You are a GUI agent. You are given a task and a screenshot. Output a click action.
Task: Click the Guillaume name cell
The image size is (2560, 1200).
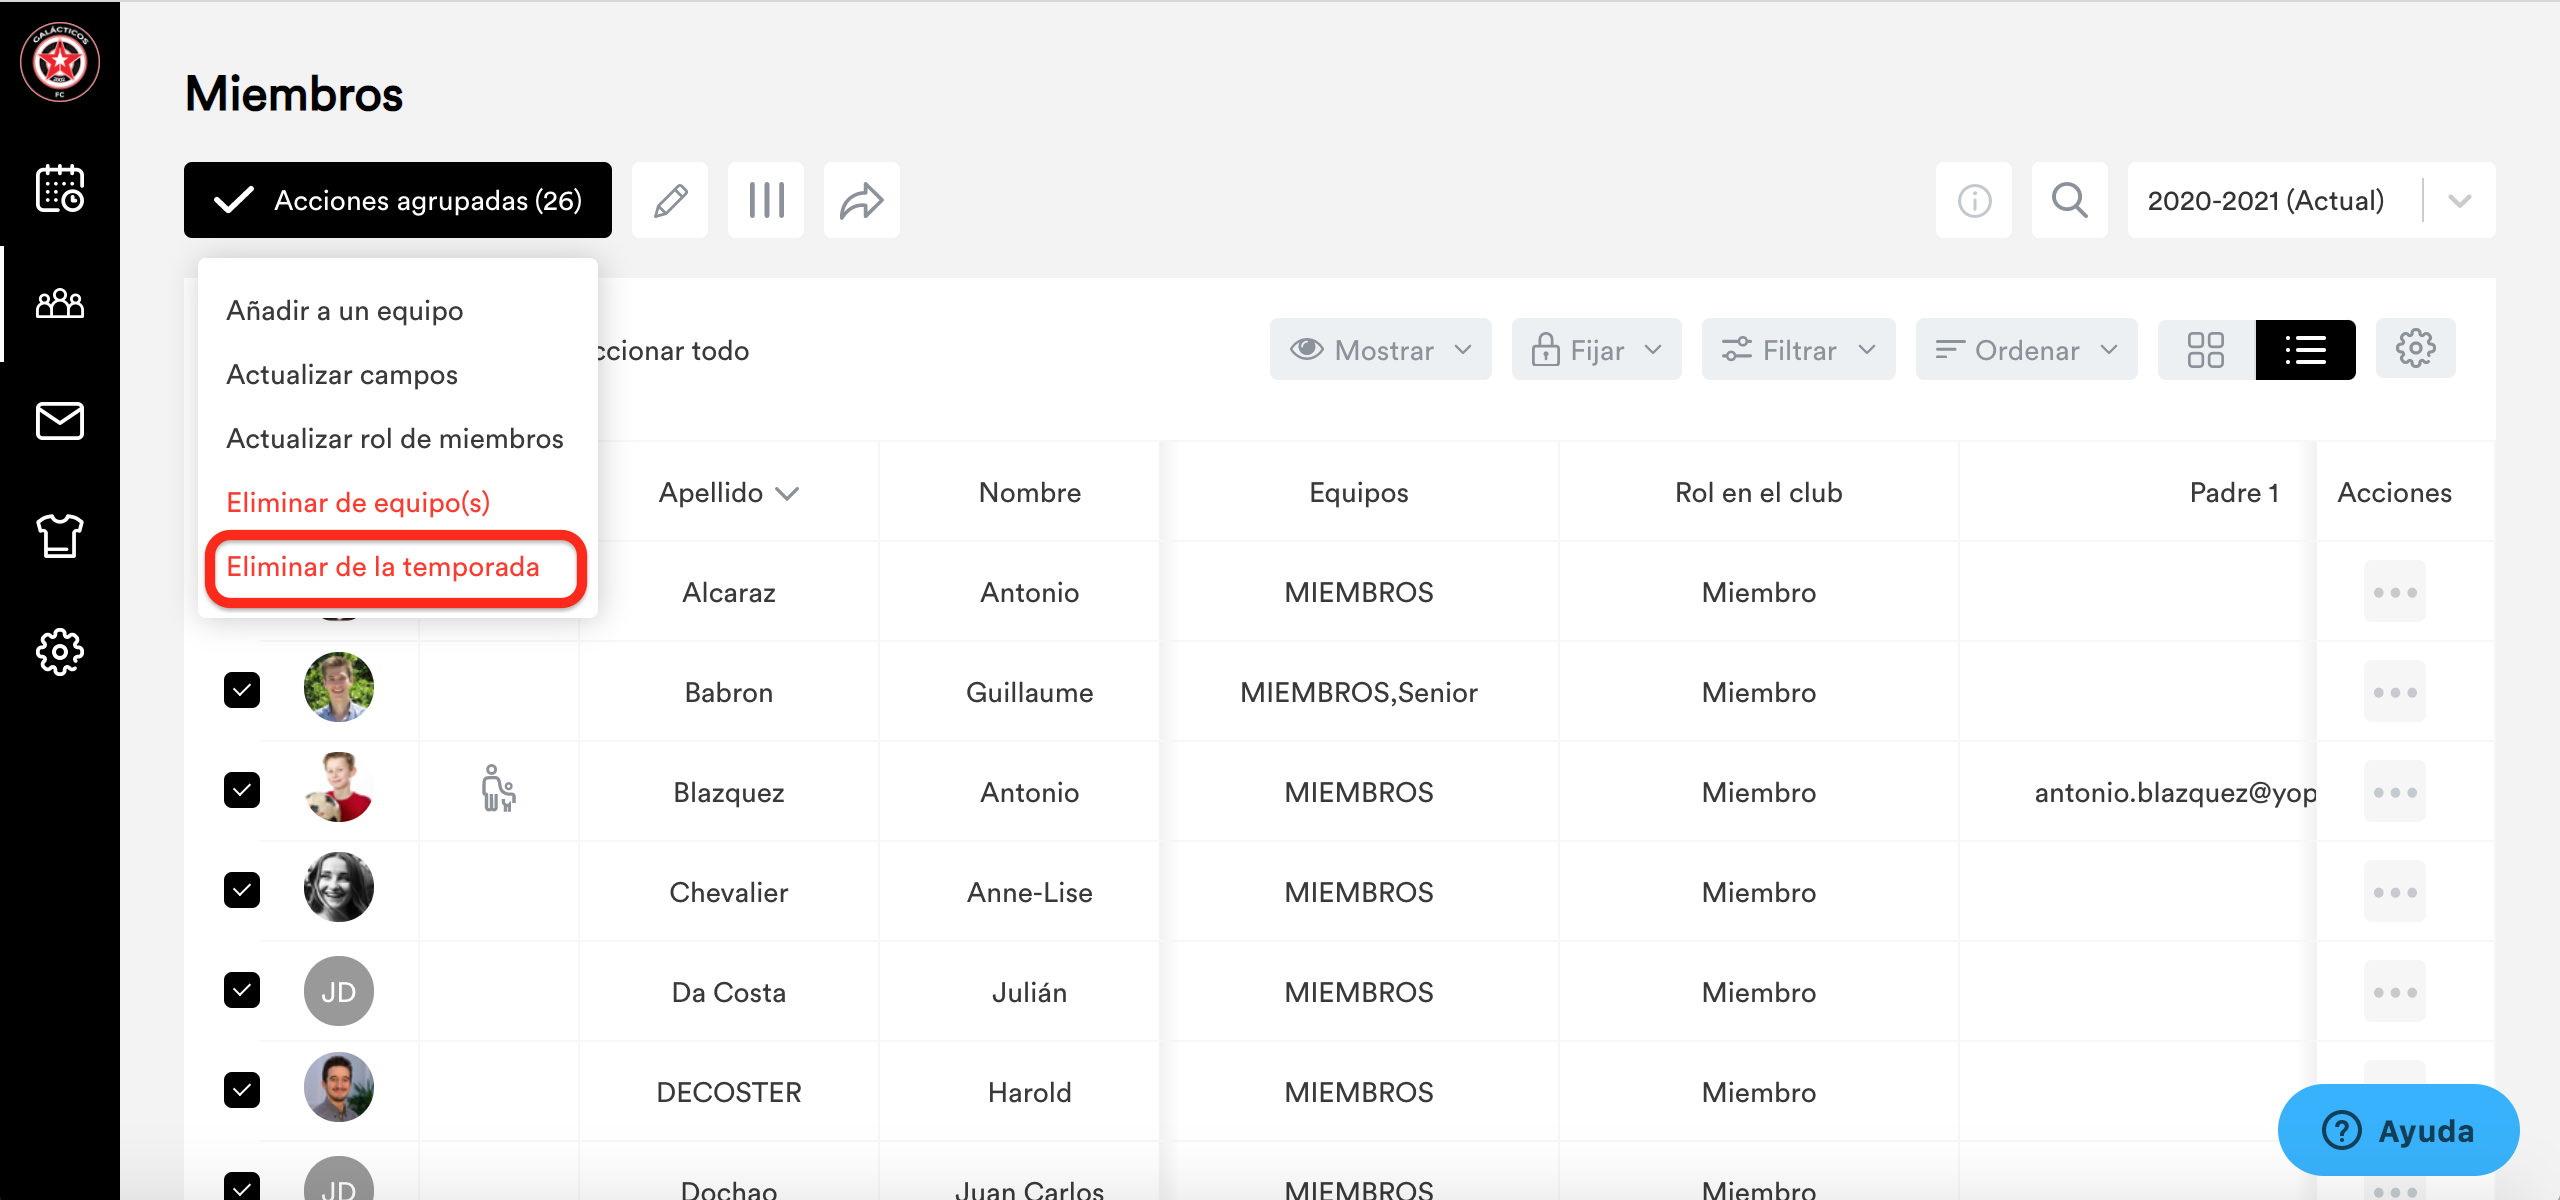click(x=1030, y=693)
